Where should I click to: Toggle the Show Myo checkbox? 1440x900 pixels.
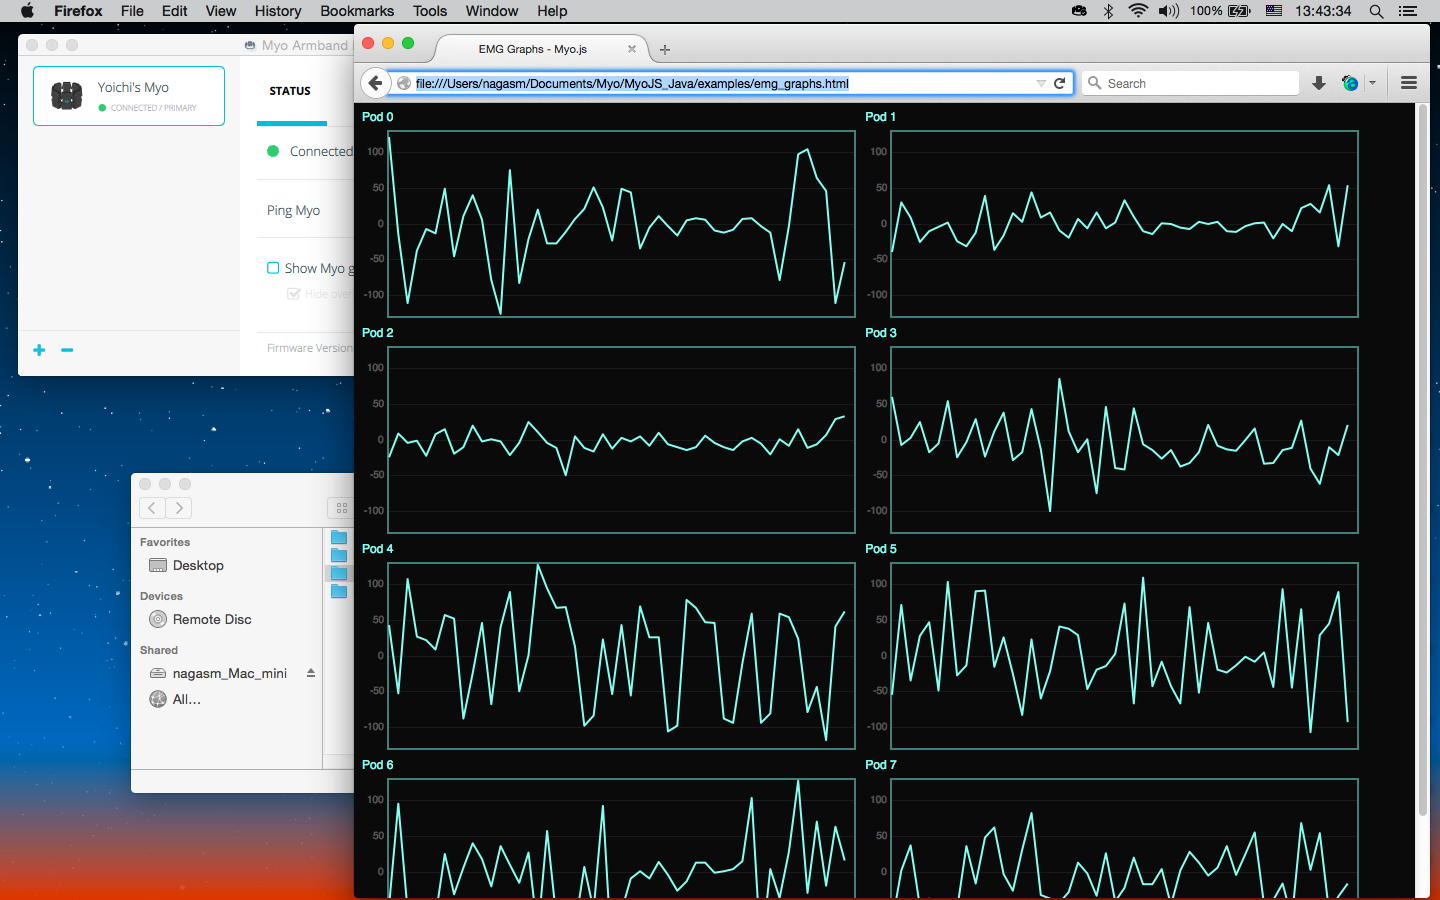273,268
